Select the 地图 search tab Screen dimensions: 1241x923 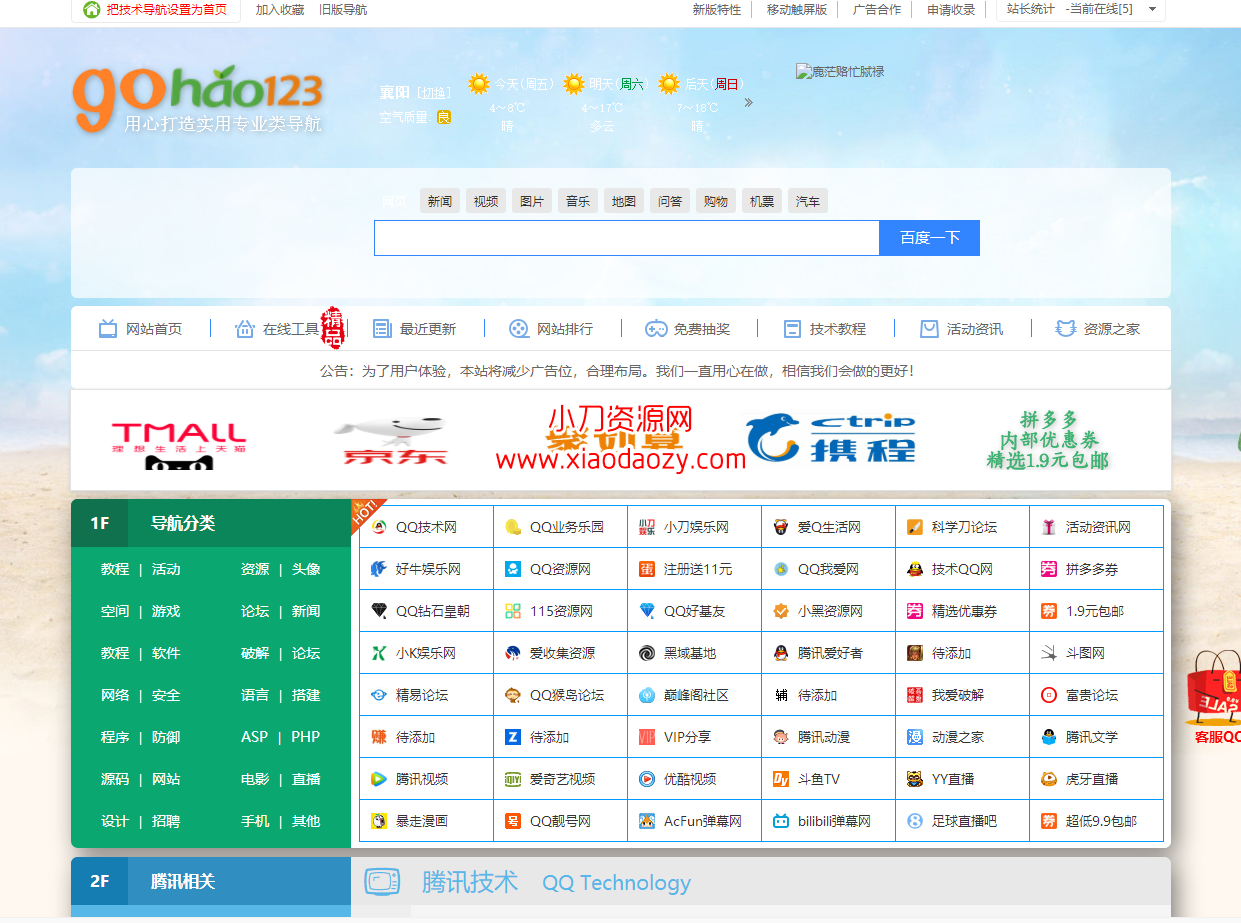click(624, 201)
